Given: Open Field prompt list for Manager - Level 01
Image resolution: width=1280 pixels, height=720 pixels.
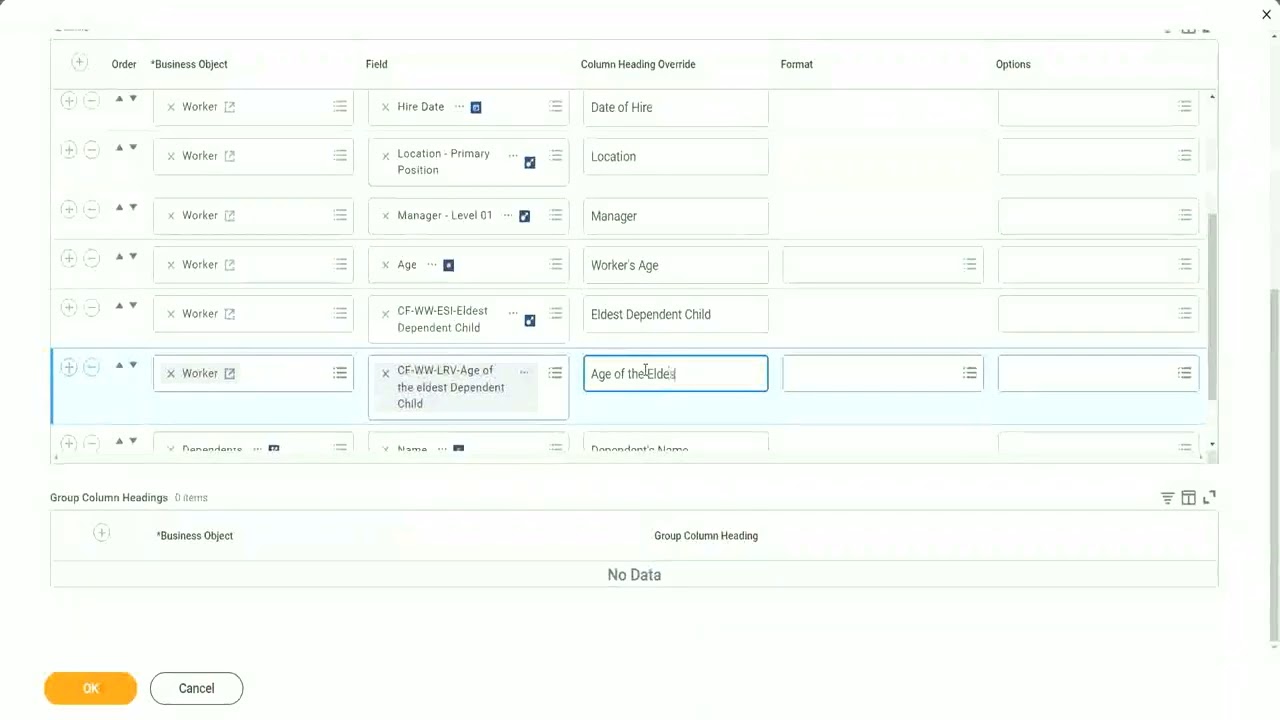Looking at the screenshot, I should [x=555, y=215].
